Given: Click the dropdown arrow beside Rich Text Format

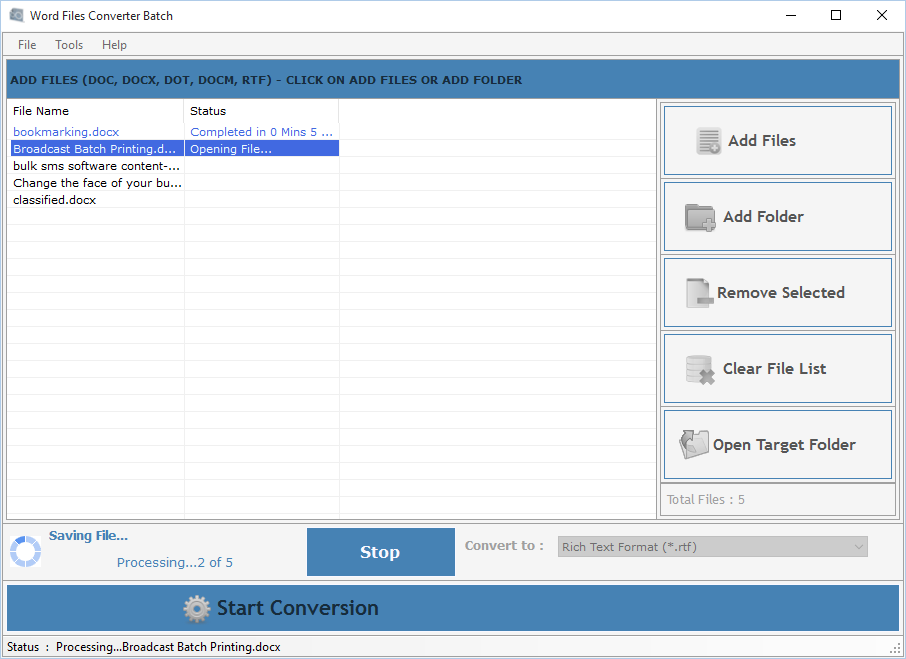Looking at the screenshot, I should (x=858, y=546).
